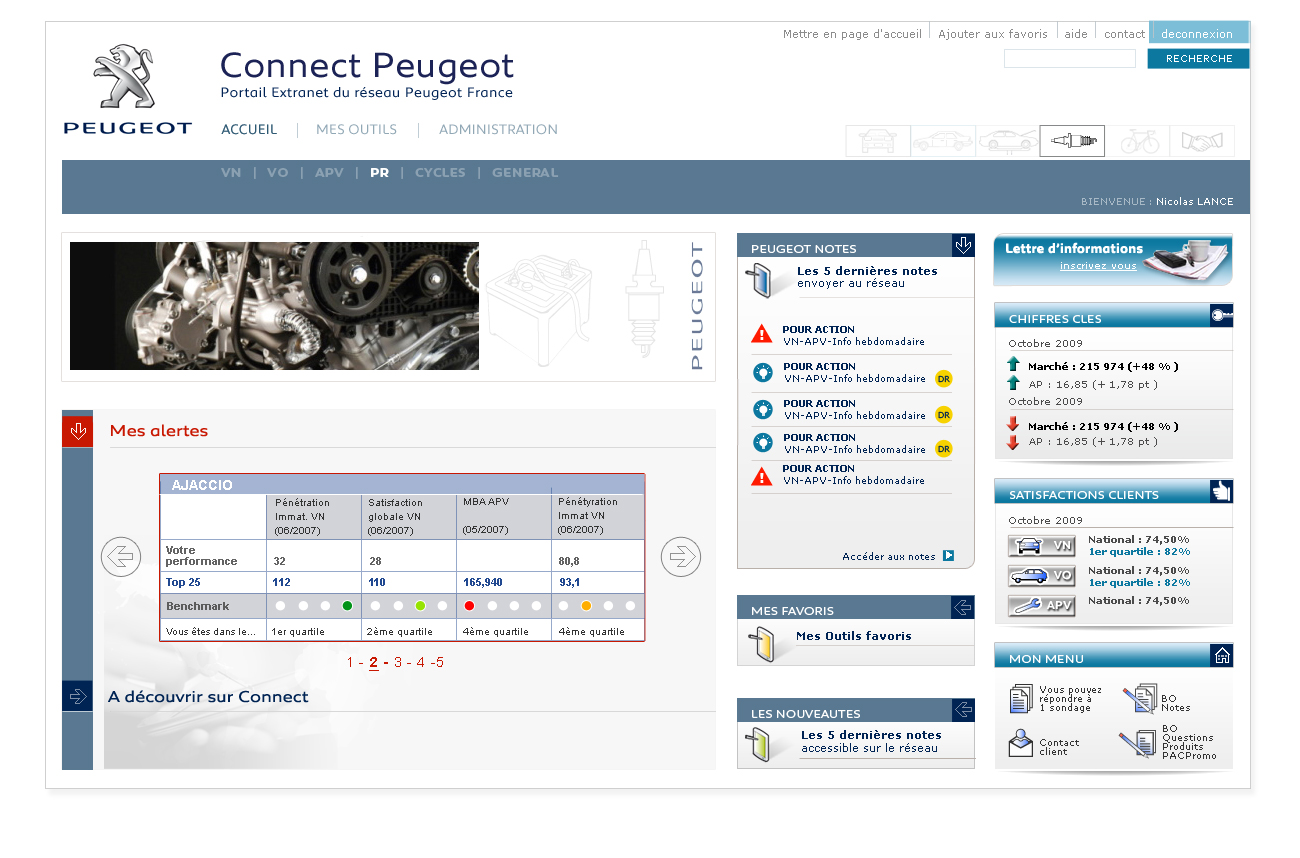Click the APV wrench satisfaction button

1041,606
